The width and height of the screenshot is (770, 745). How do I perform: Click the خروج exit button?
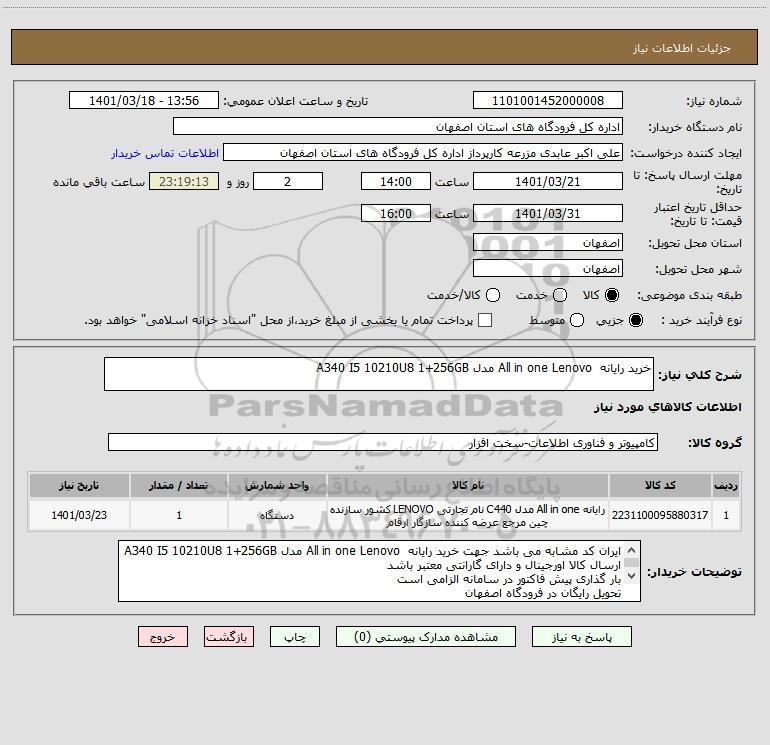point(163,637)
